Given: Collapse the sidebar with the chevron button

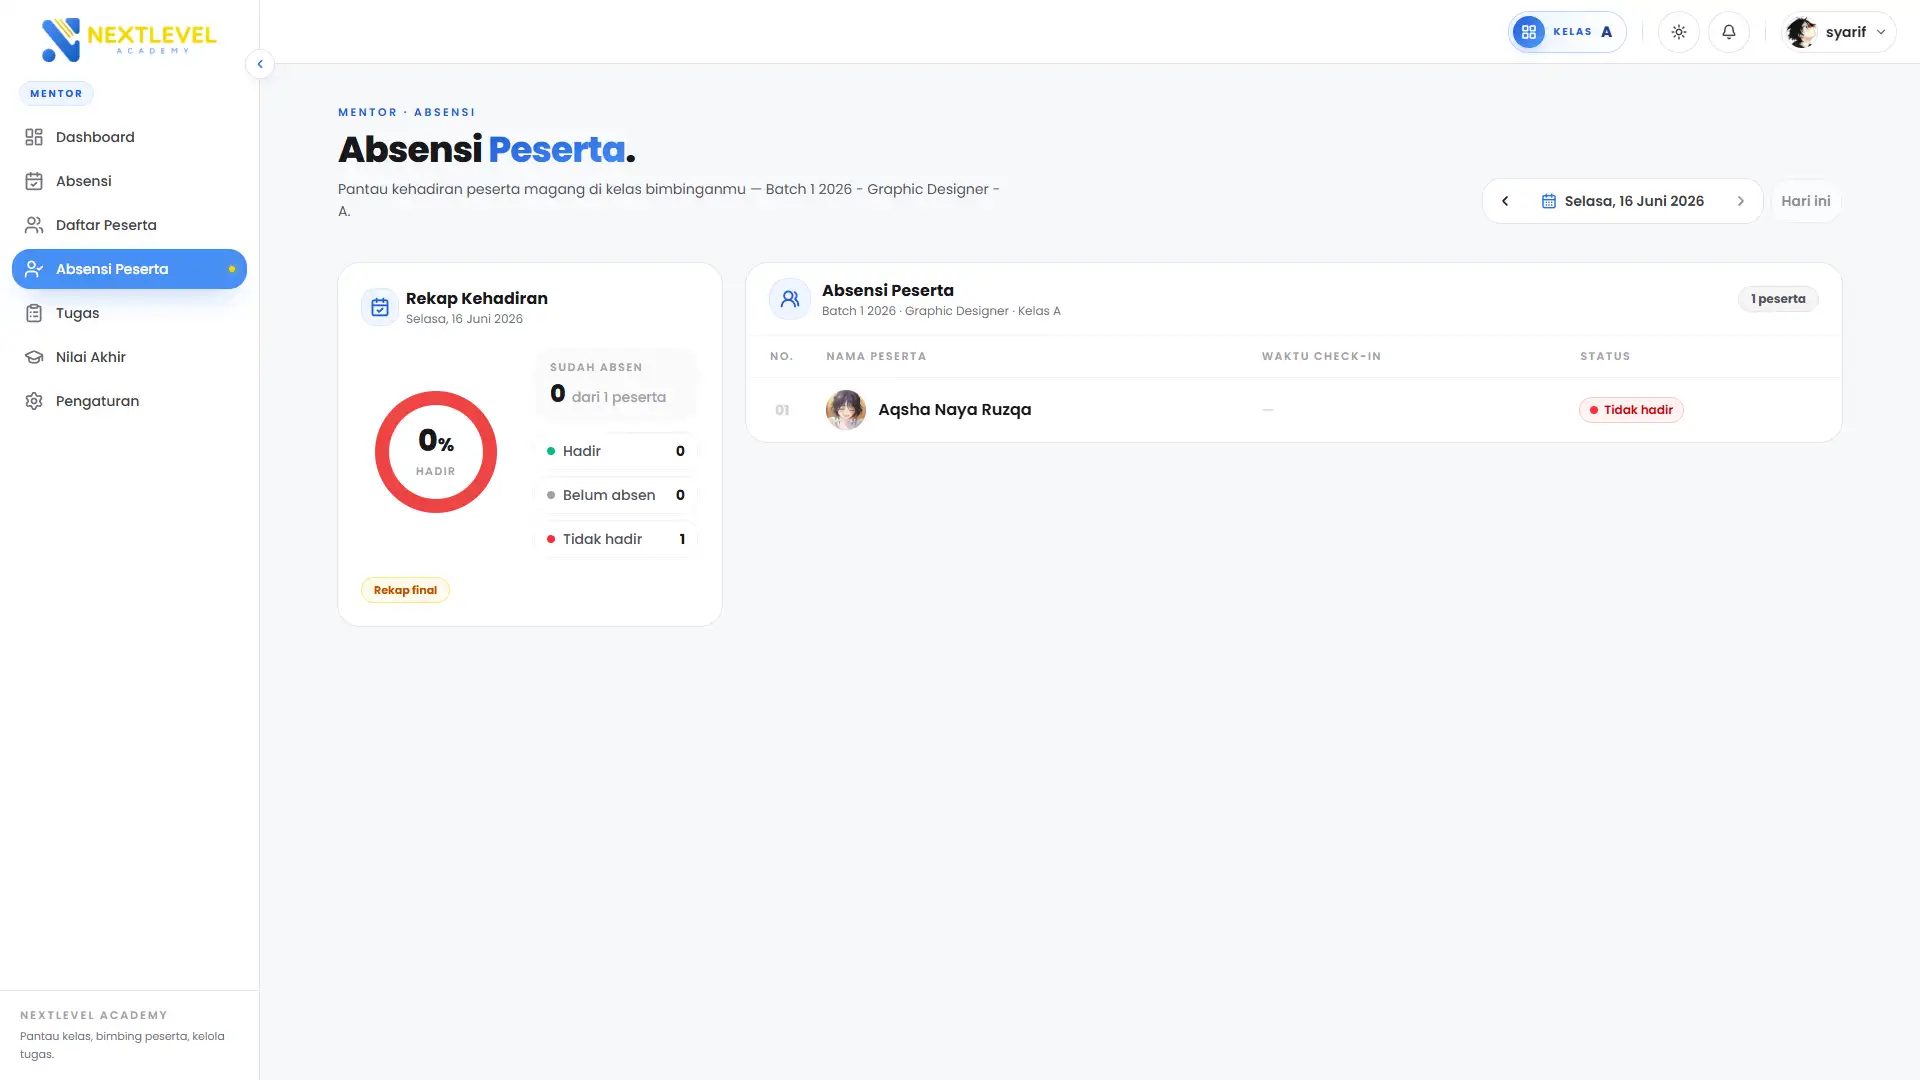Looking at the screenshot, I should coord(260,64).
